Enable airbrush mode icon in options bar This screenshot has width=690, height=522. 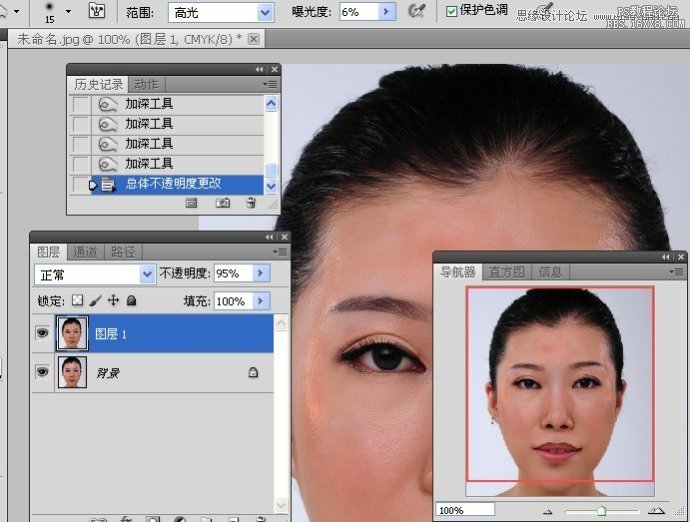coord(417,12)
